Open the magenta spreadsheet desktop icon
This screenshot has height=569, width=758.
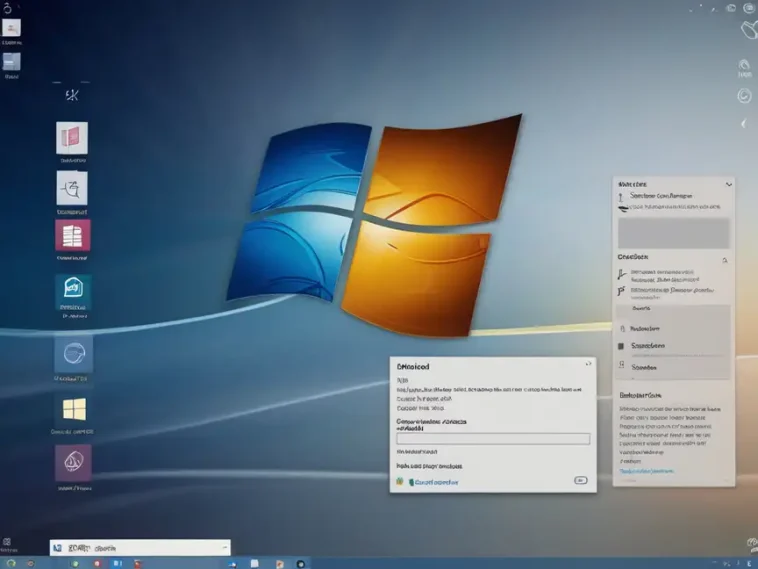(73, 235)
